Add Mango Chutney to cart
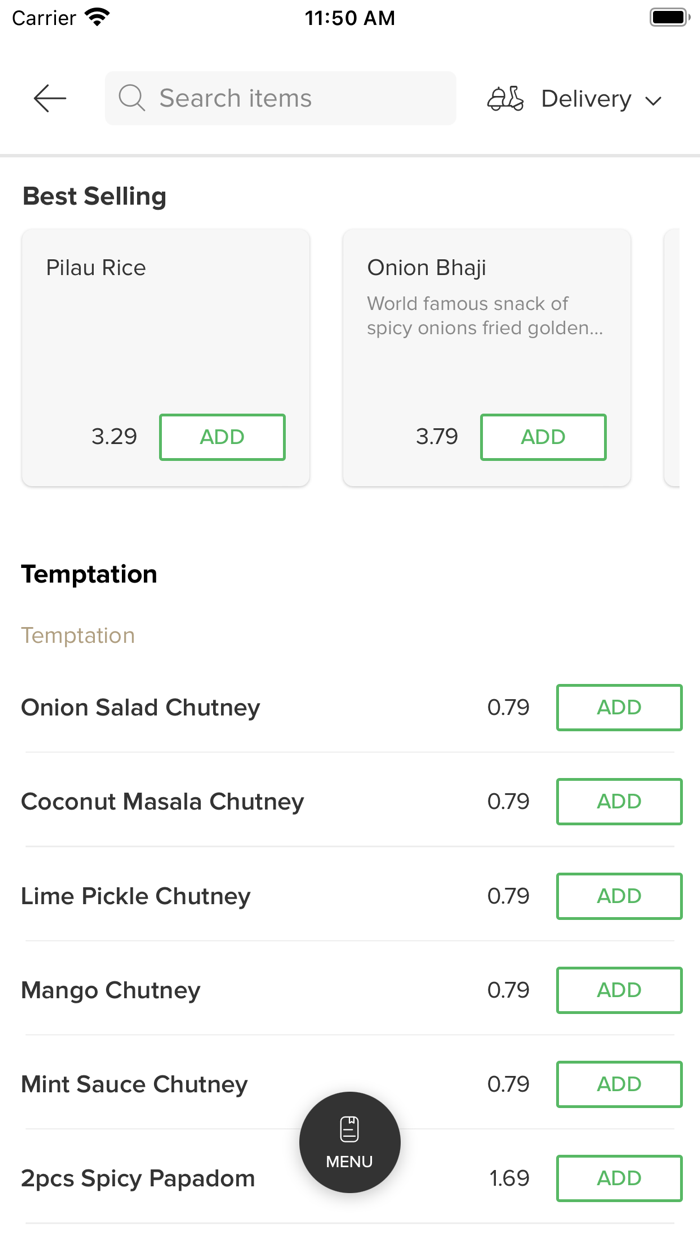This screenshot has height=1244, width=700. coord(619,990)
